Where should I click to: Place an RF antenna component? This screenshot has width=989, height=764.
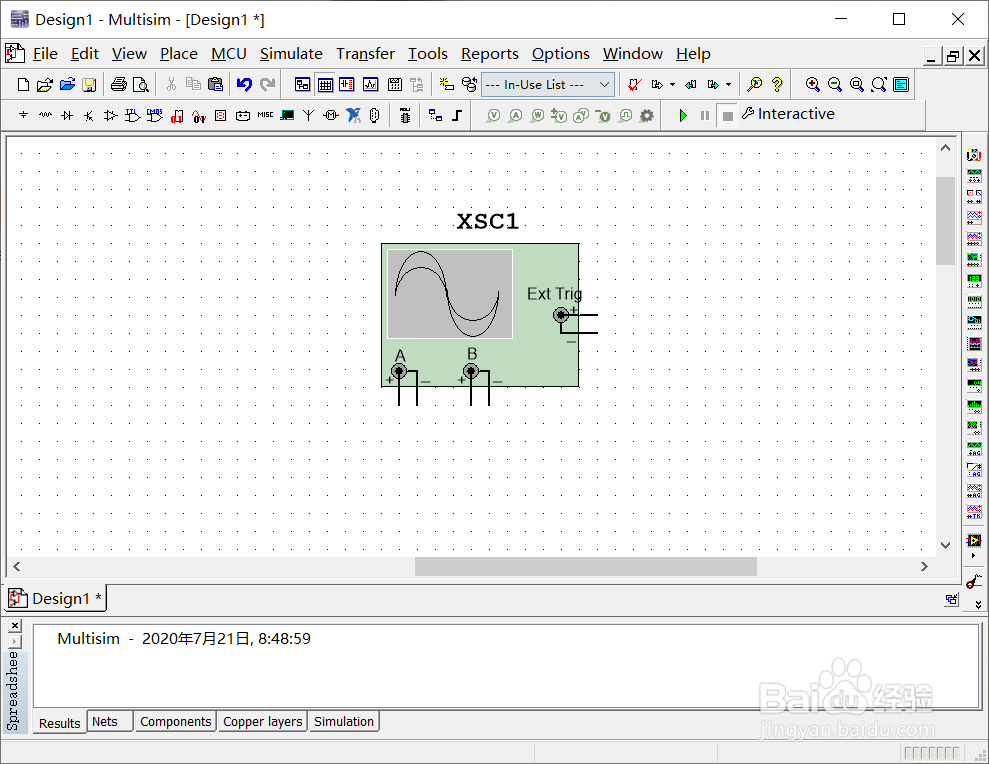click(308, 115)
